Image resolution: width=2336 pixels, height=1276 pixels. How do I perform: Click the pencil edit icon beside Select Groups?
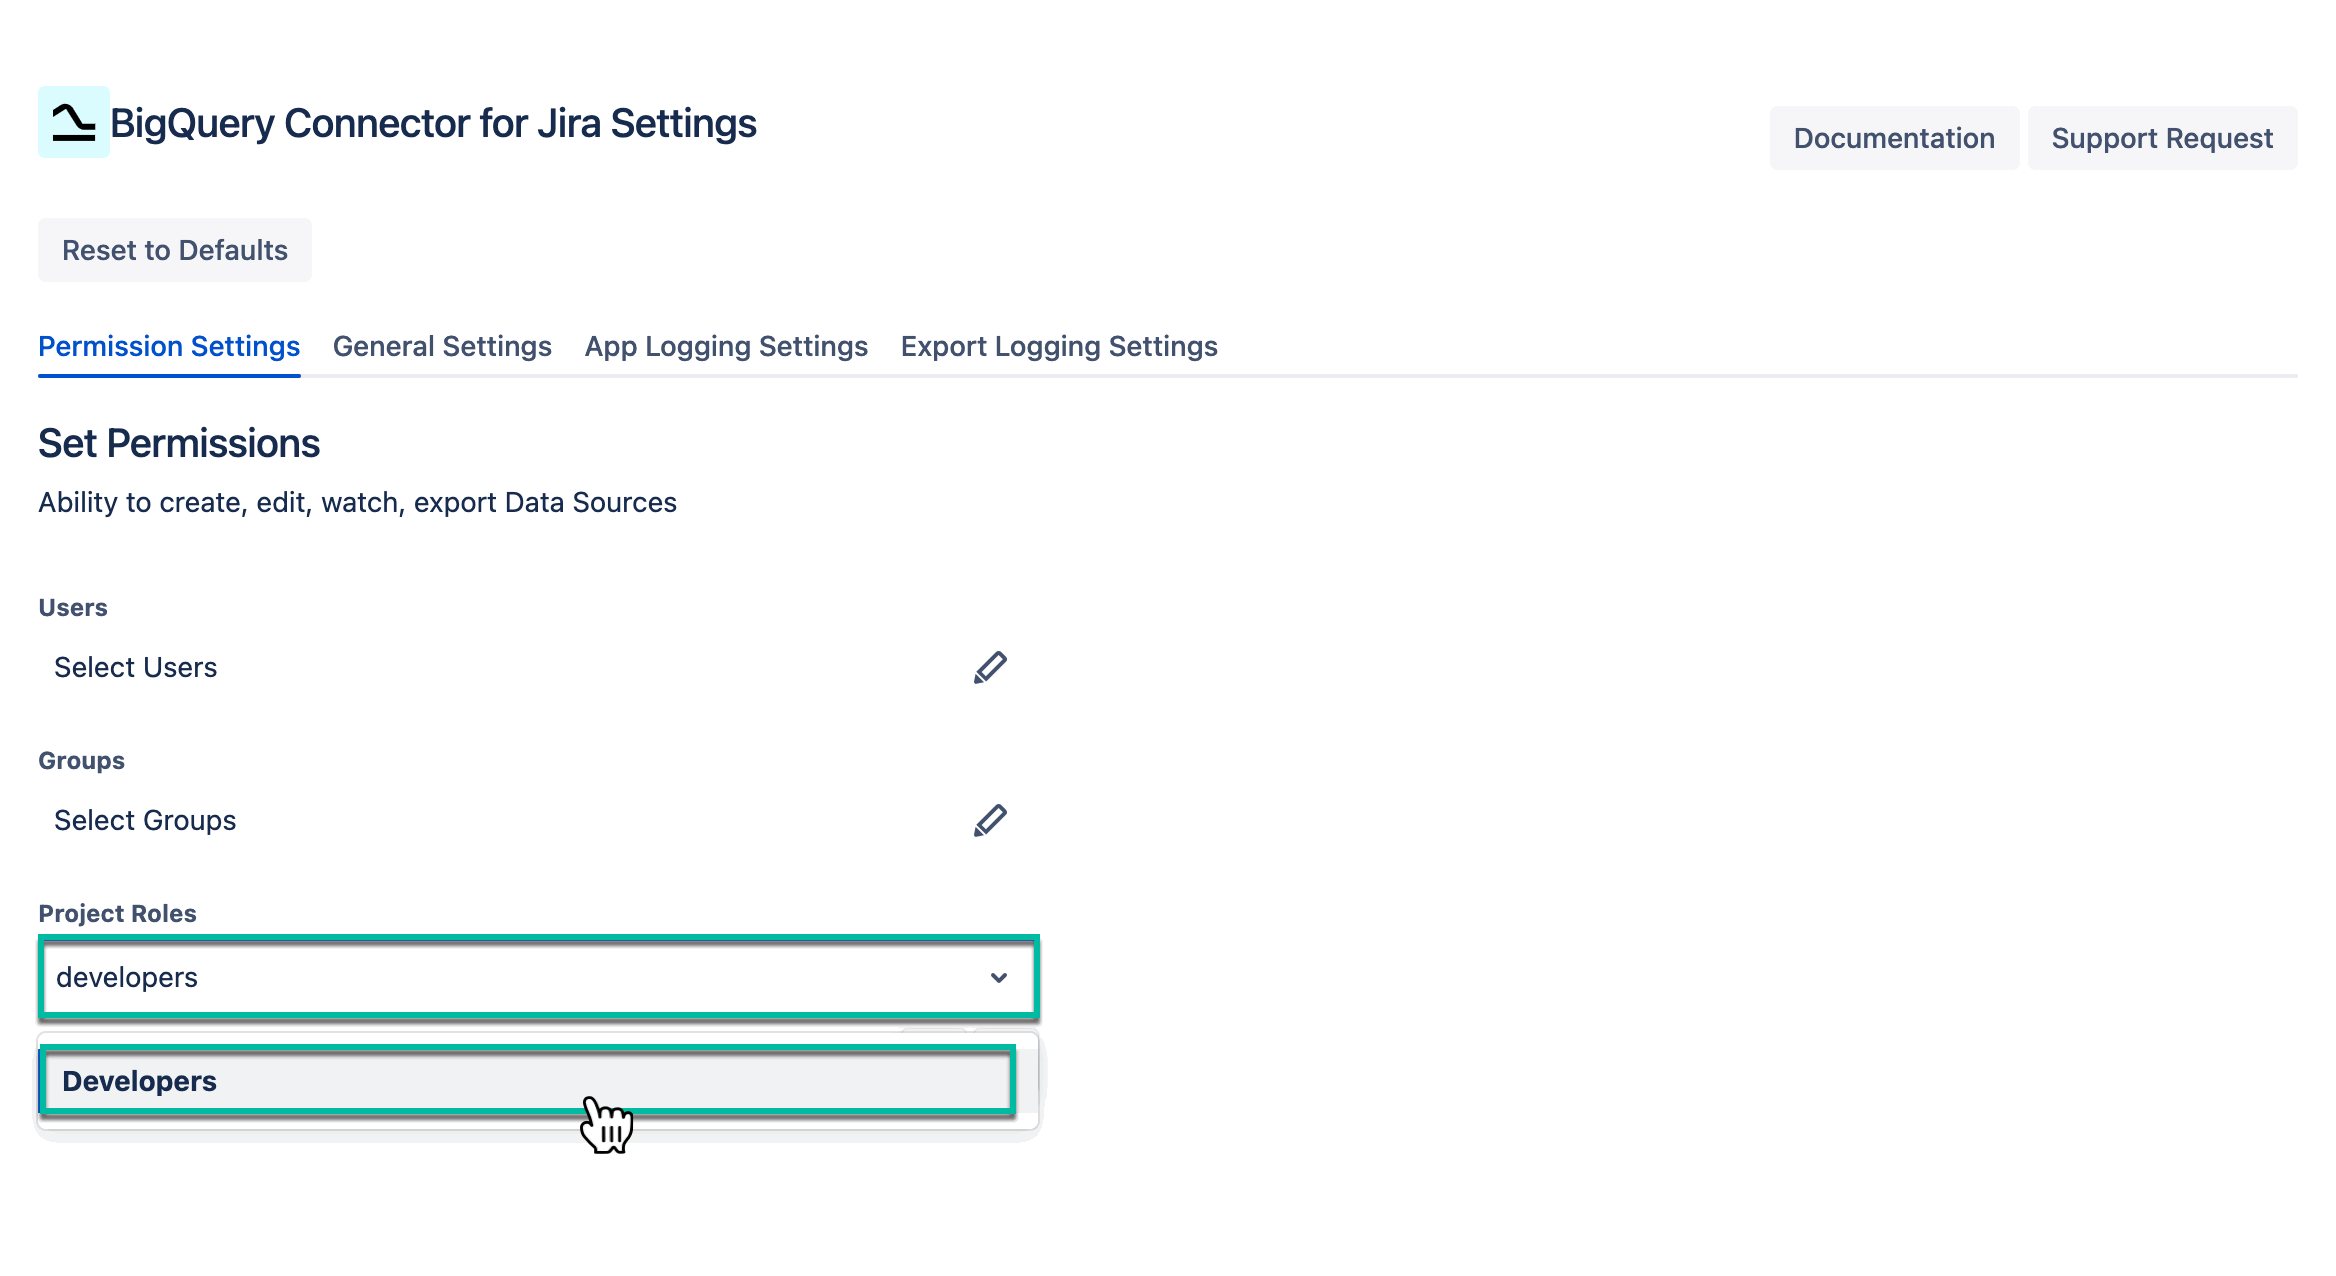click(x=991, y=820)
